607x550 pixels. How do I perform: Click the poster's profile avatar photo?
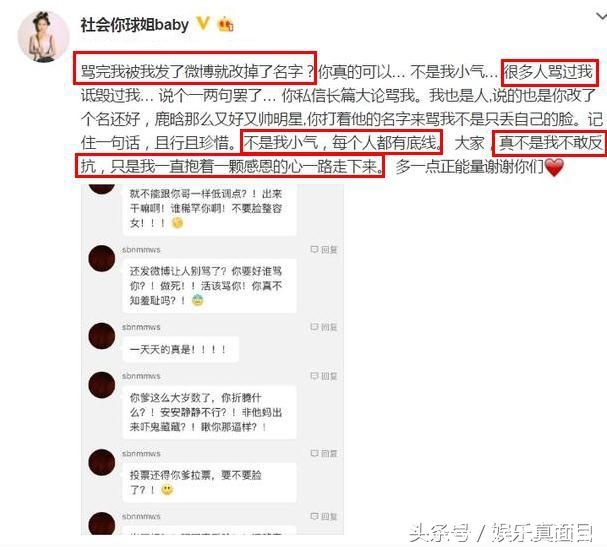[x=43, y=37]
